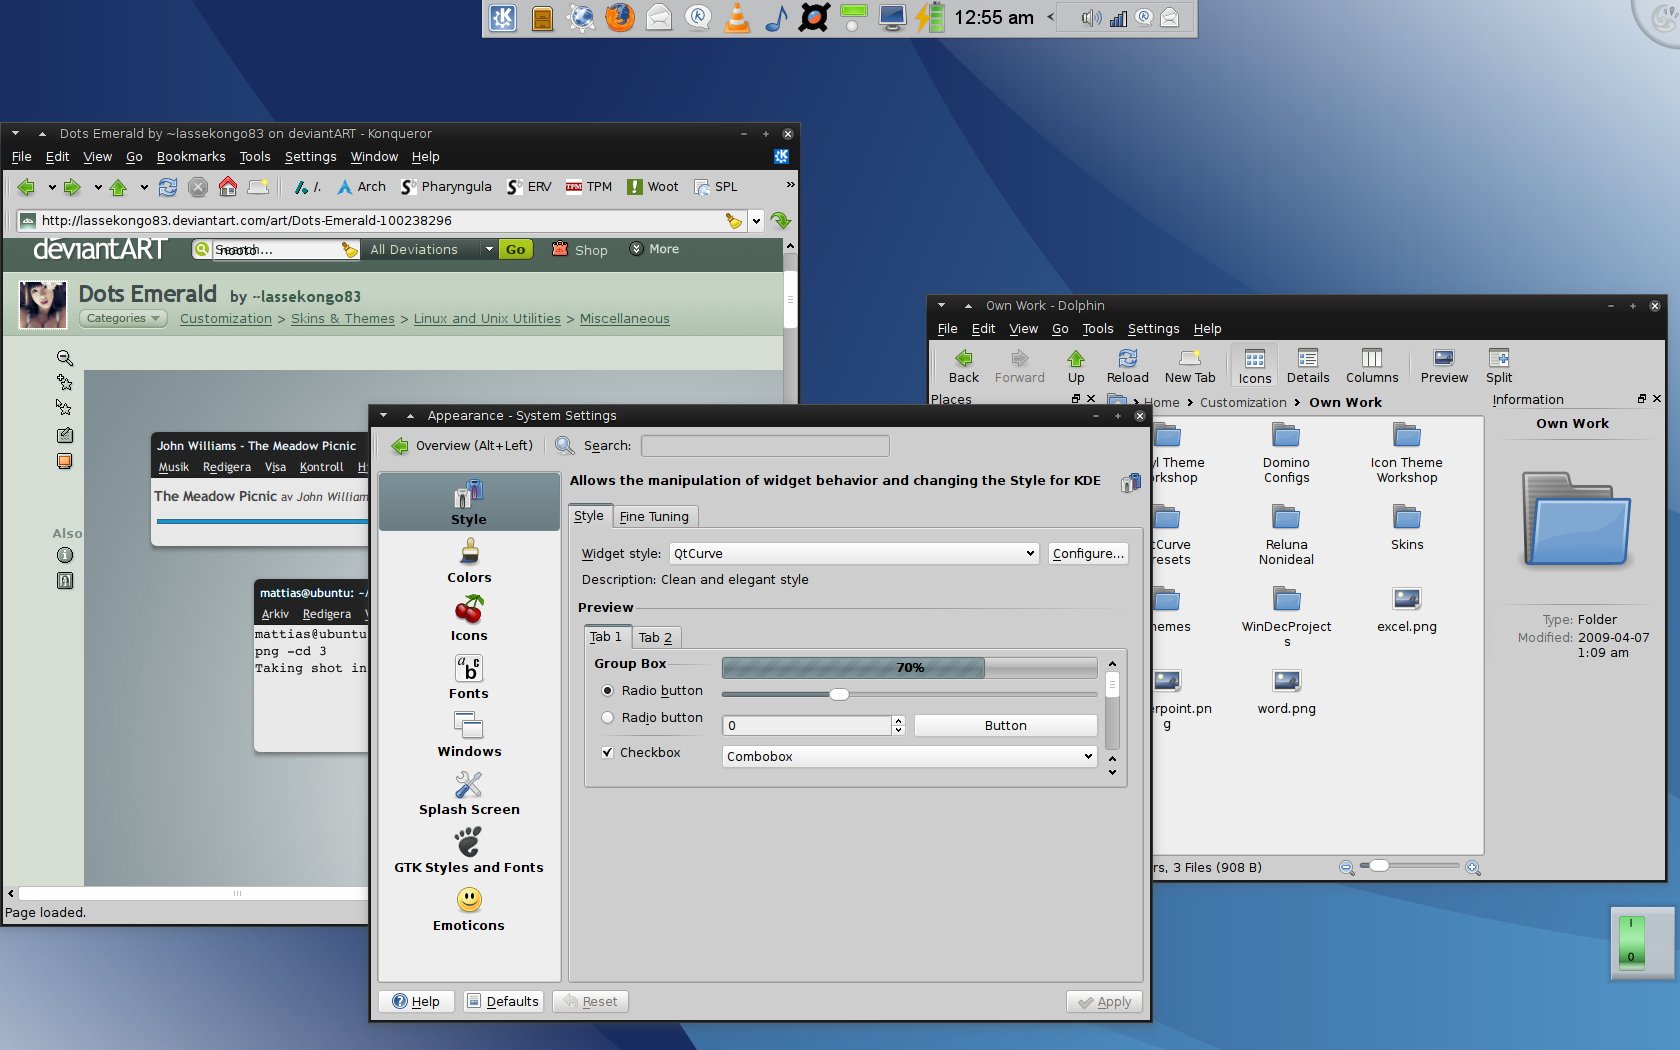
Task: Go up one level in Konqueror
Action: coord(118,187)
